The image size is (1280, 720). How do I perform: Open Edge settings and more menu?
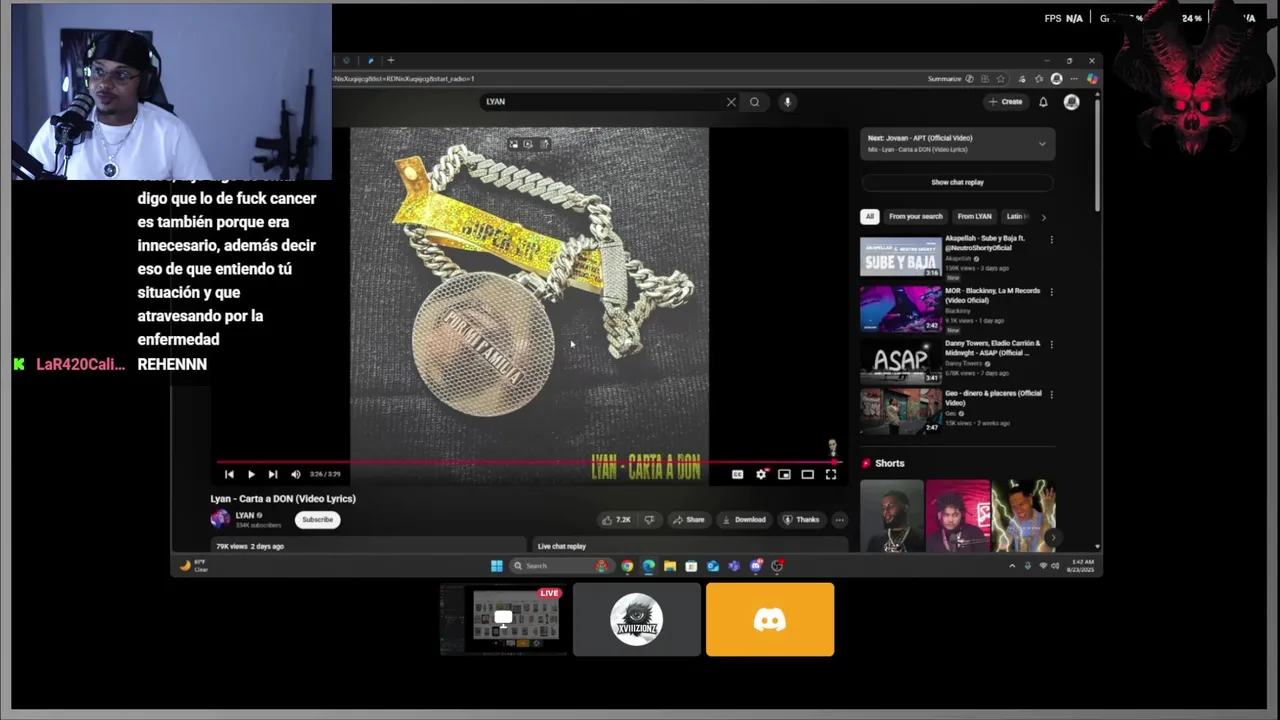coord(1075,79)
